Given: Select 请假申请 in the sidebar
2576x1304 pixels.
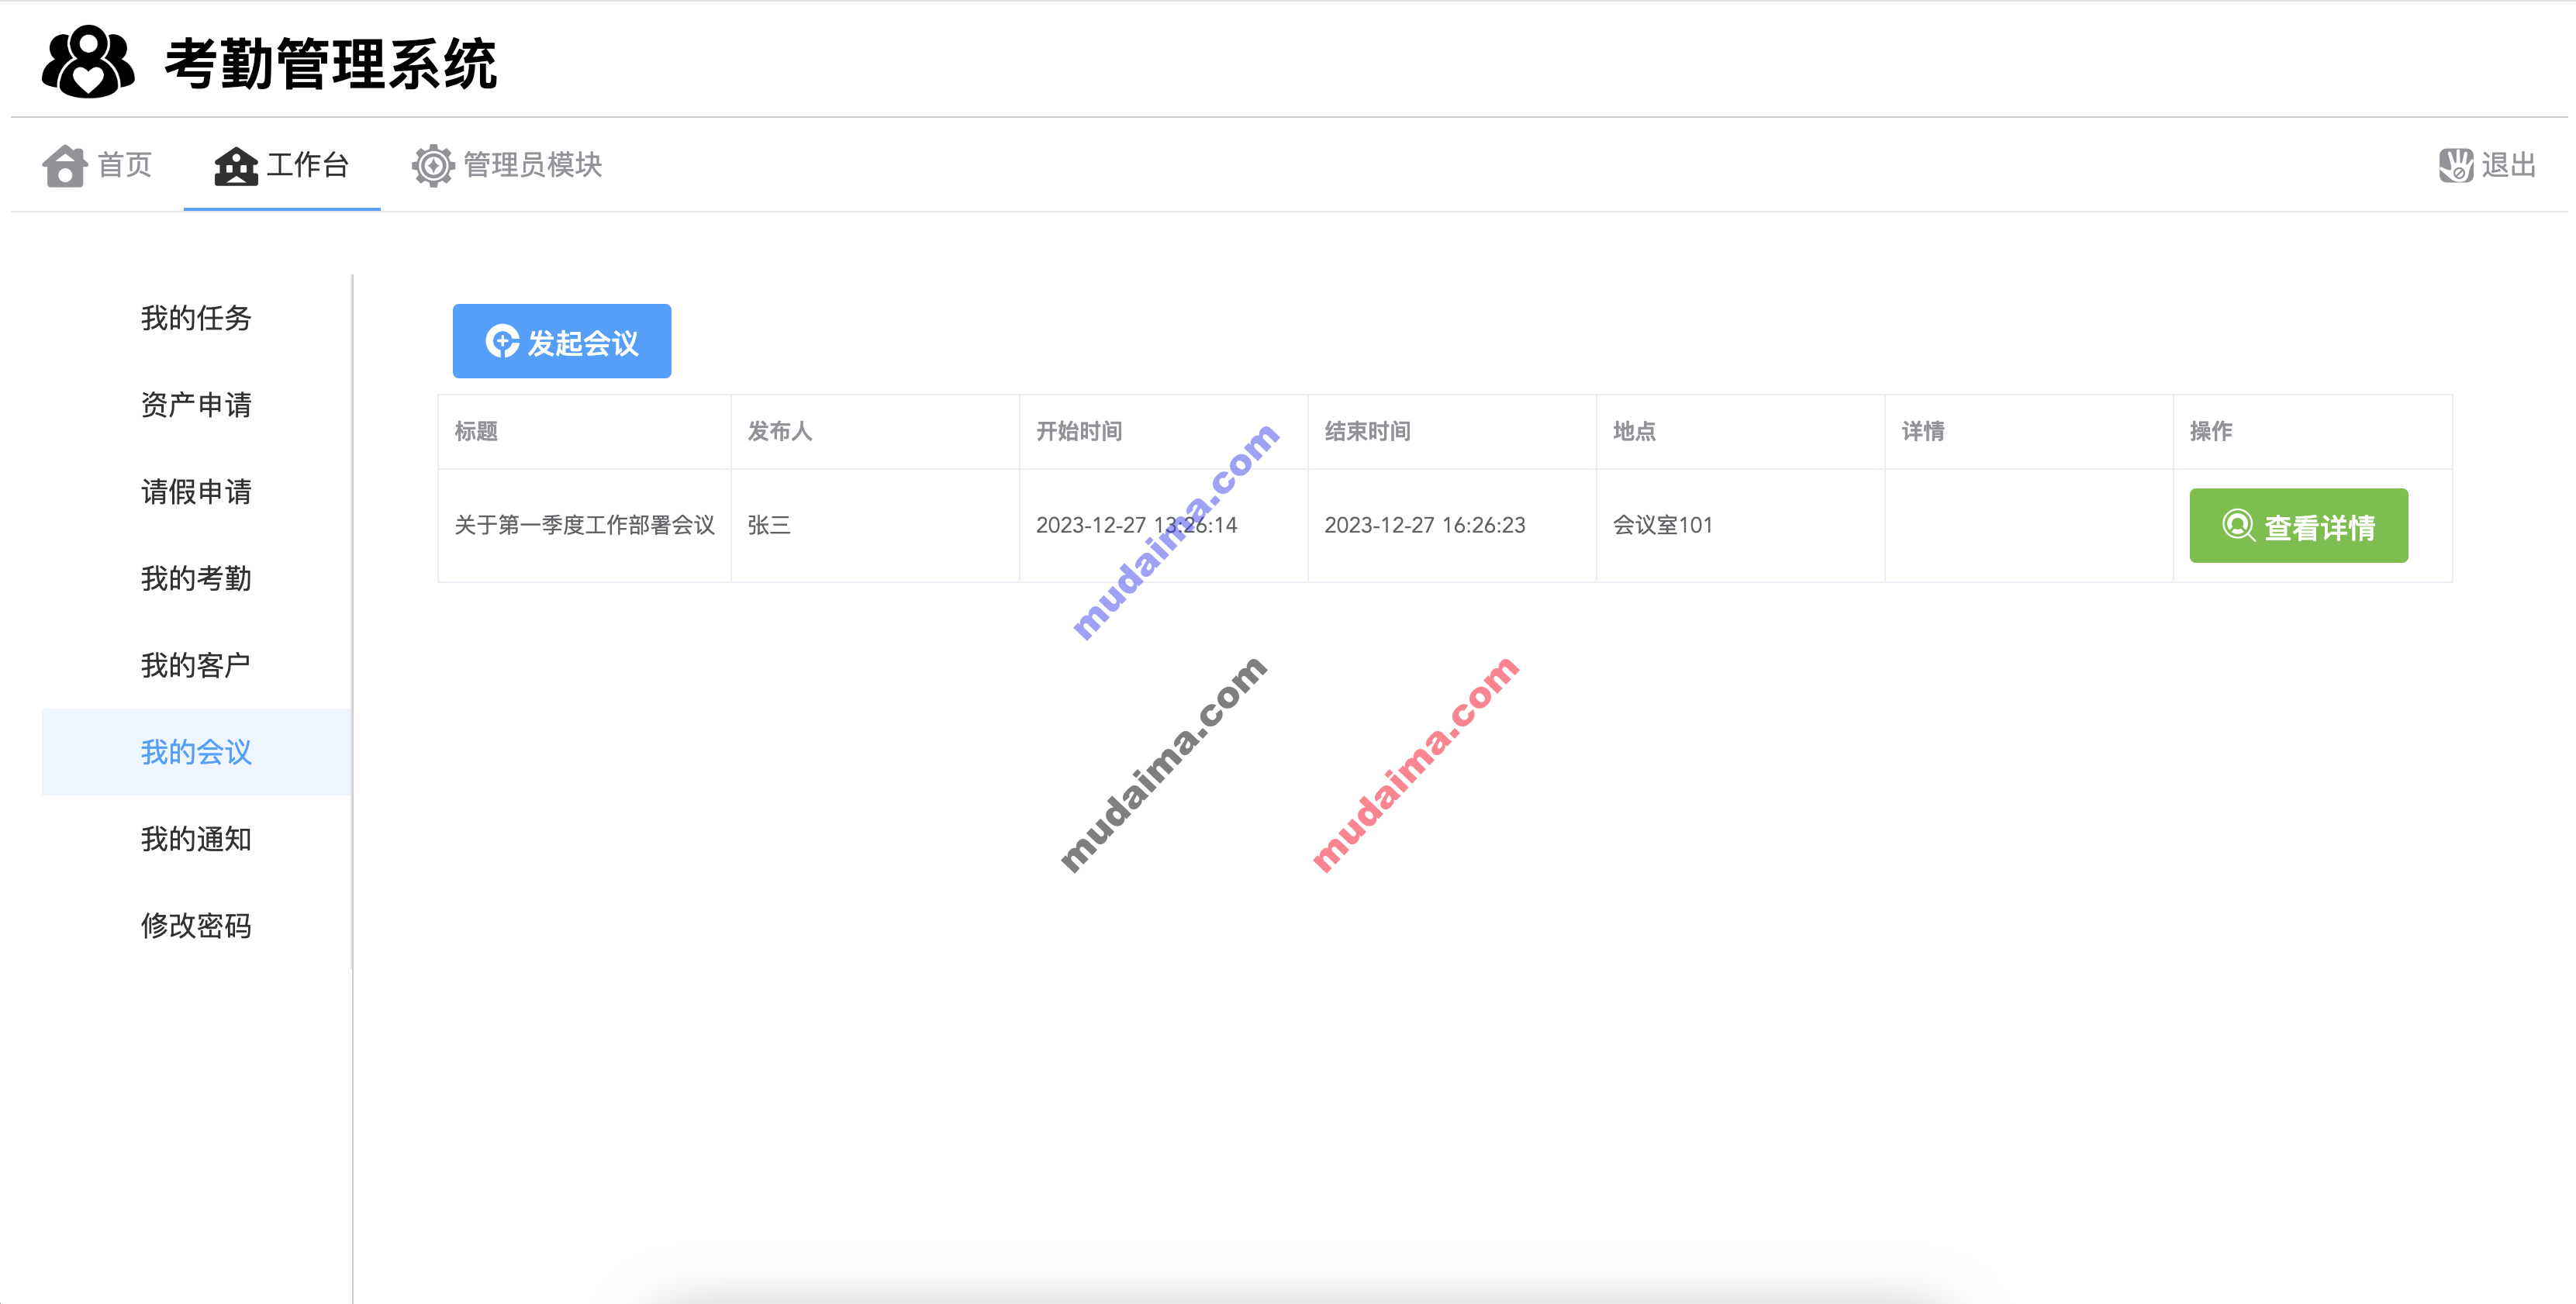Looking at the screenshot, I should point(196,492).
